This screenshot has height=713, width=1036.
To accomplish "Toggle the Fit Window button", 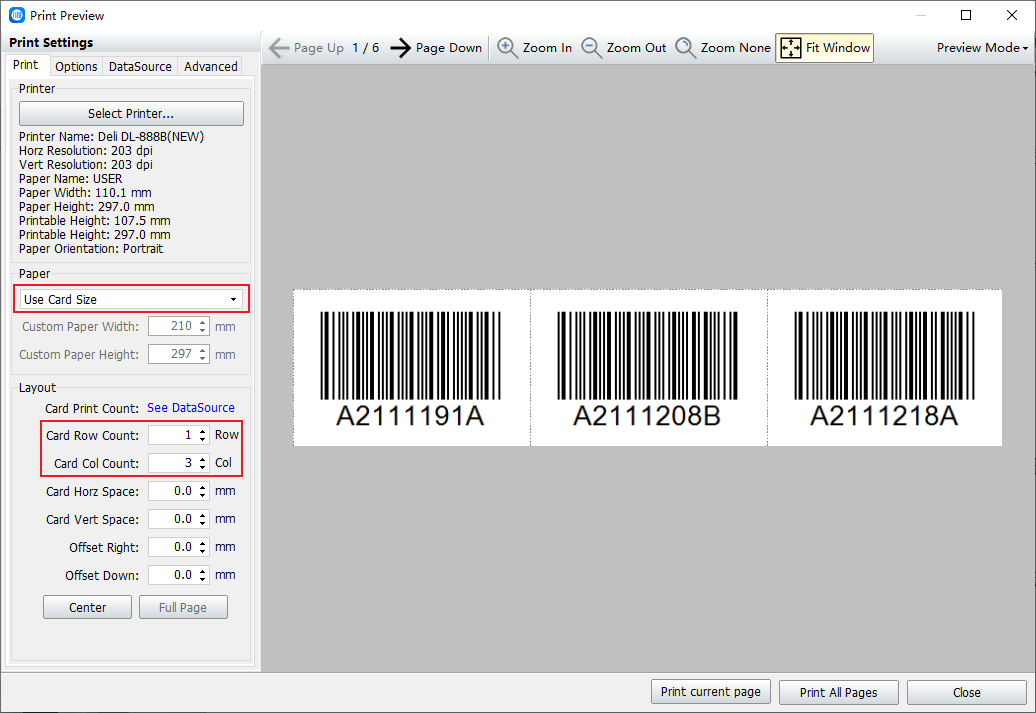I will pyautogui.click(x=824, y=48).
